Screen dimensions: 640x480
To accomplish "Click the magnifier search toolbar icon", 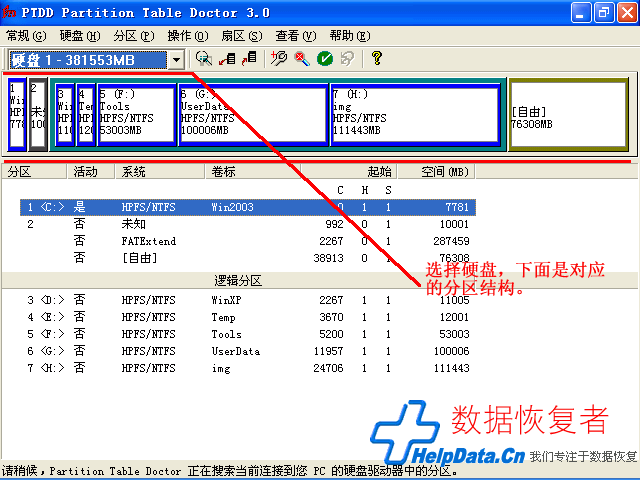I will (x=203, y=59).
